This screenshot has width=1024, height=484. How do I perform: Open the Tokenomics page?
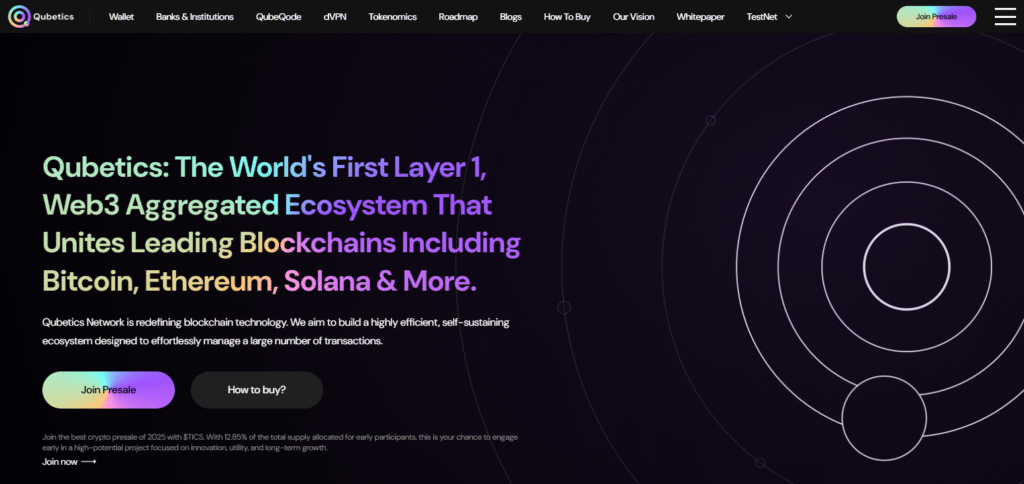392,17
